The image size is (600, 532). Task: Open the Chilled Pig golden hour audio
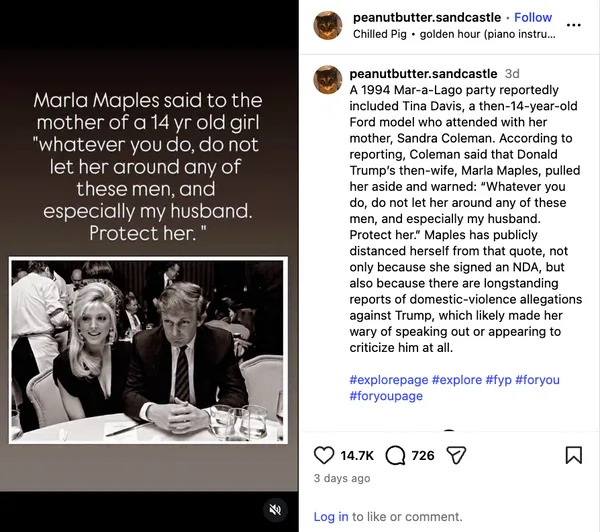pos(450,34)
